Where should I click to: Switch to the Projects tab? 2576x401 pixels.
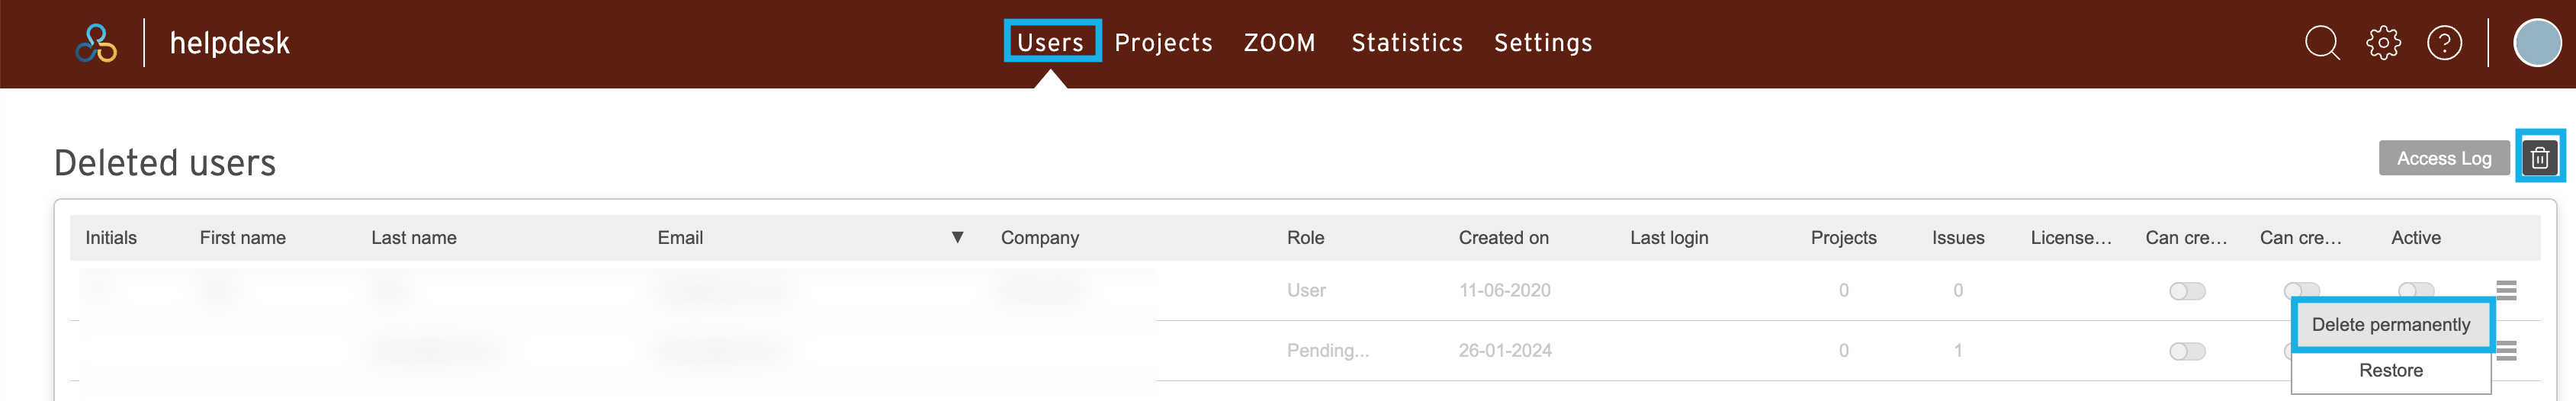(1163, 43)
